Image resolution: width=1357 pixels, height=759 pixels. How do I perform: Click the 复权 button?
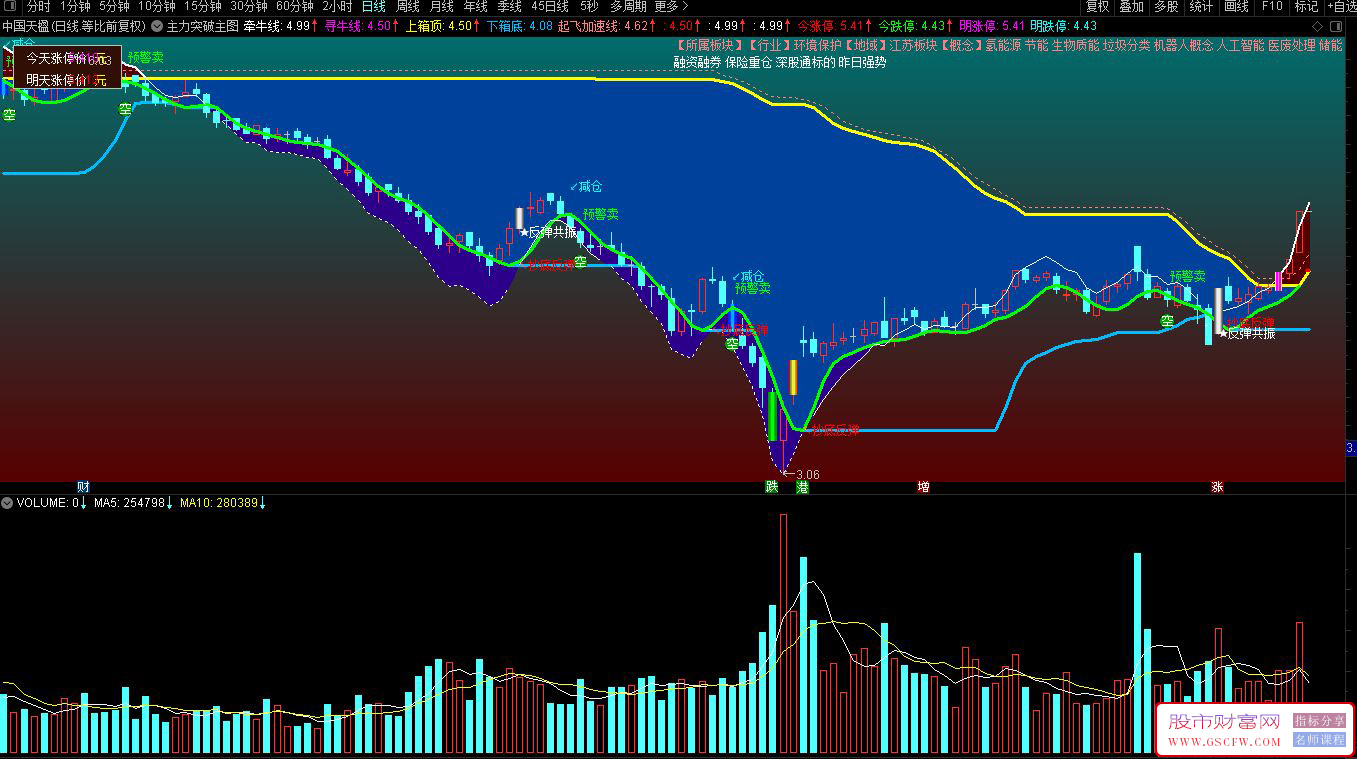click(1098, 7)
